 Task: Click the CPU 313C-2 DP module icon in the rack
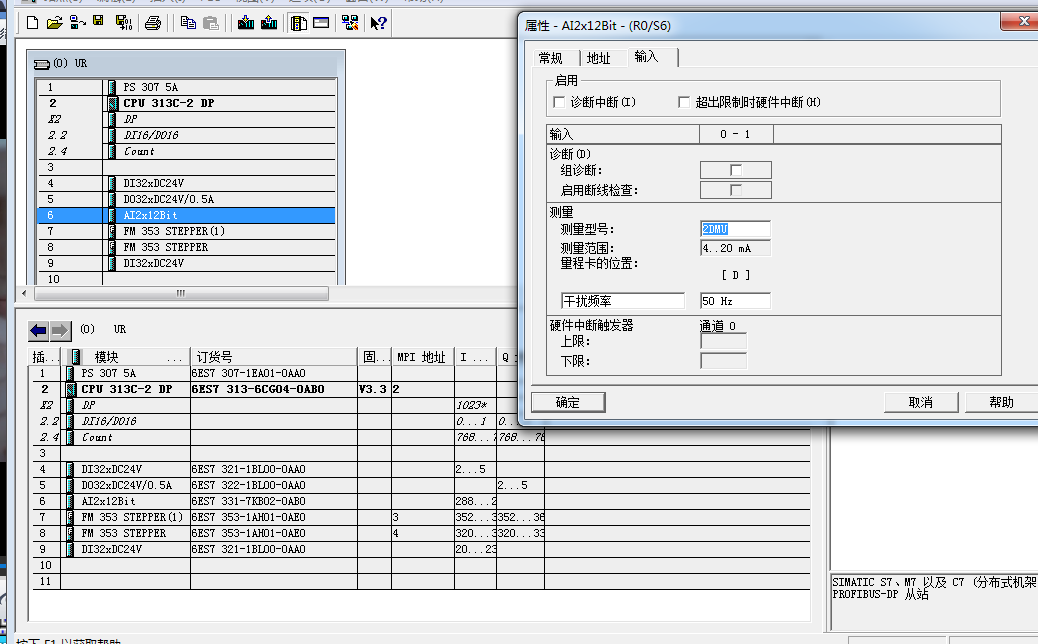tap(112, 103)
